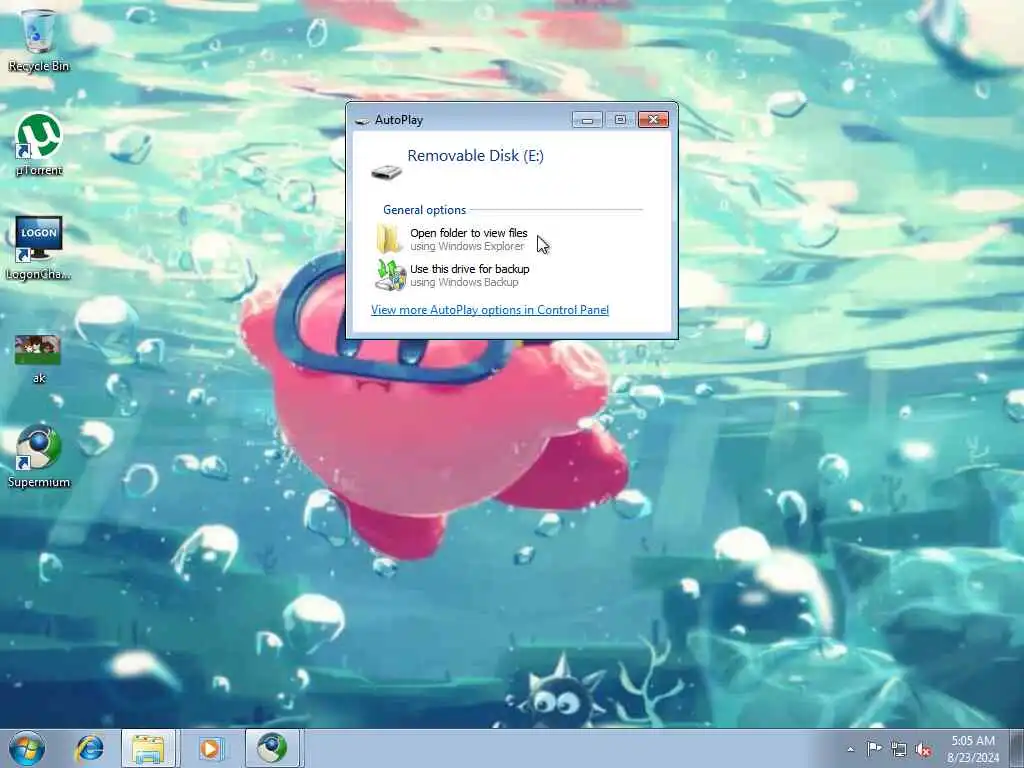The height and width of the screenshot is (768, 1024).
Task: Open Windows Media Player from taskbar
Action: [210, 748]
